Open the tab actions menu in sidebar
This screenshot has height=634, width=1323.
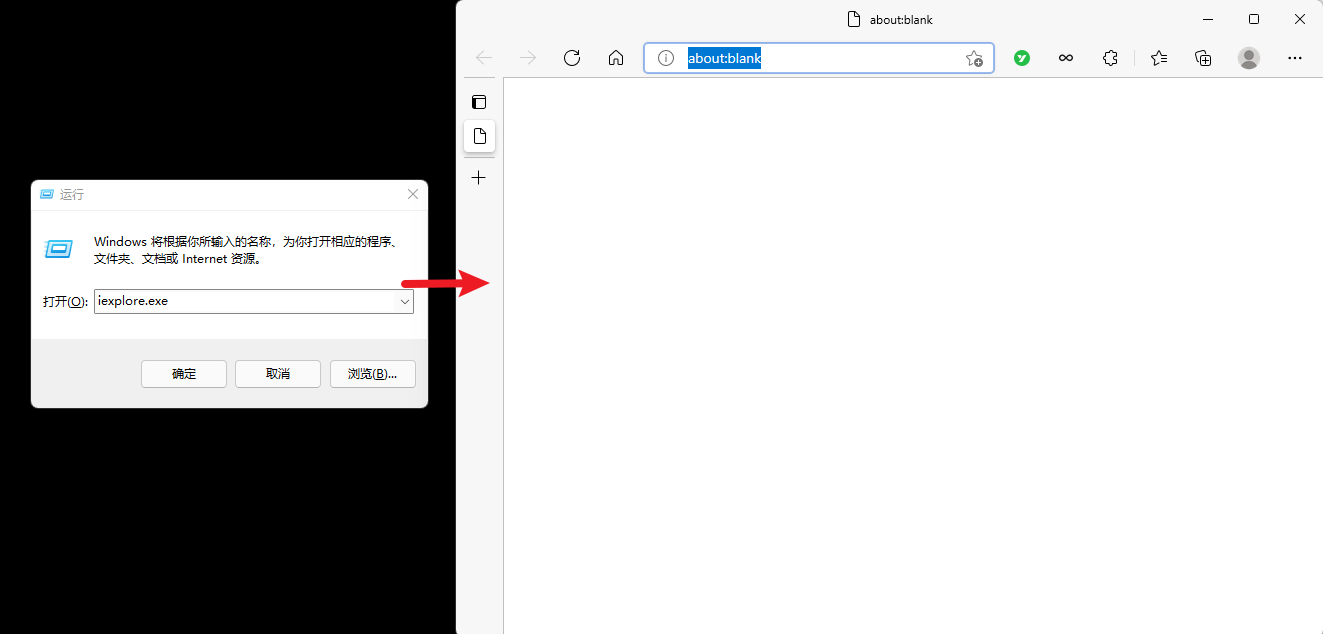479,102
